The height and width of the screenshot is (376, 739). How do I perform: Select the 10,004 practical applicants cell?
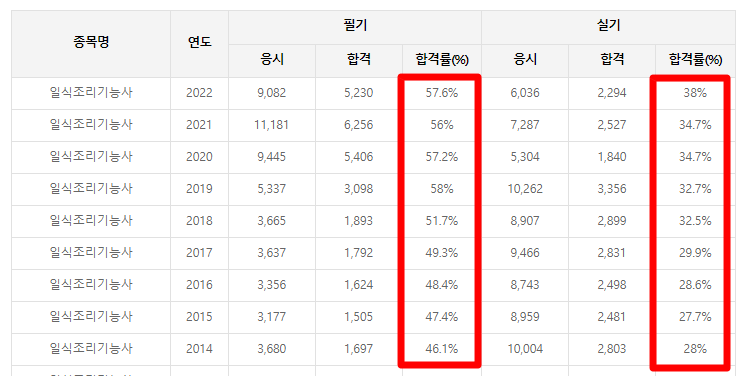525,349
